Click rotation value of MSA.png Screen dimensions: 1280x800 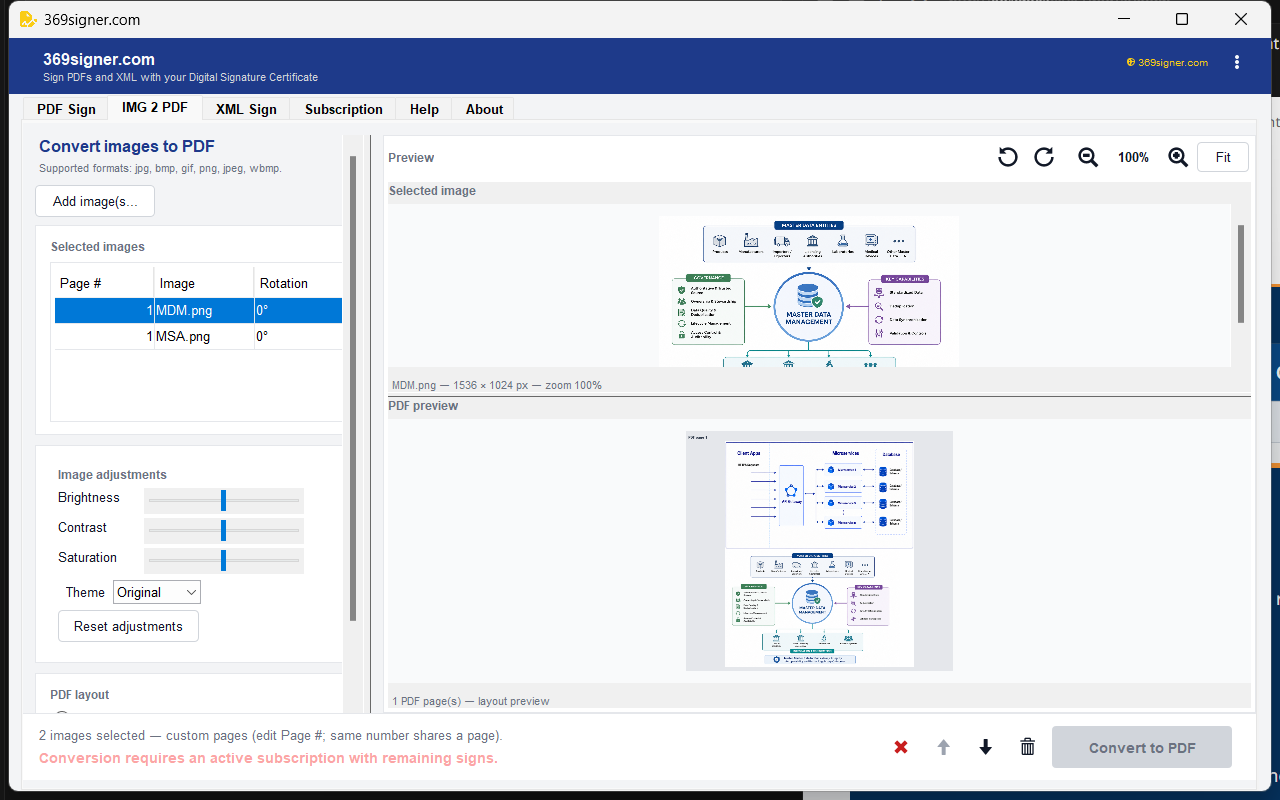click(298, 336)
